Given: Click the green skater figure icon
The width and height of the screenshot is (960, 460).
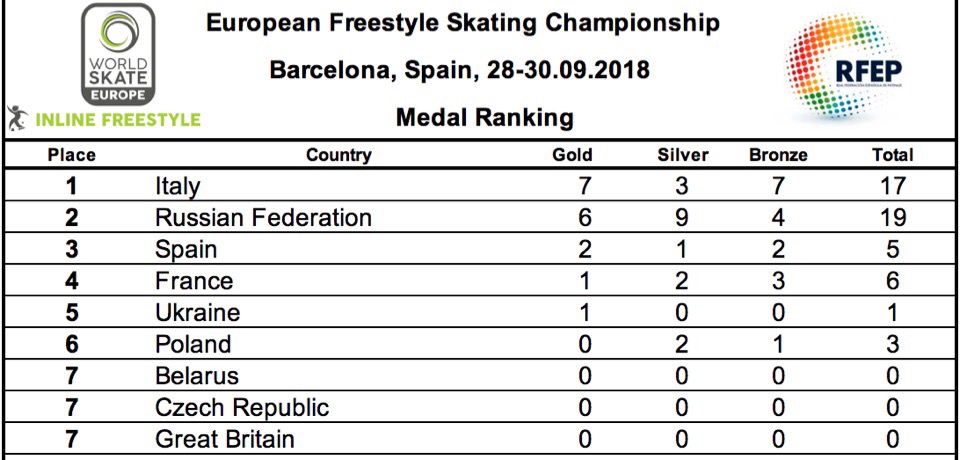Looking at the screenshot, I should coord(17,118).
